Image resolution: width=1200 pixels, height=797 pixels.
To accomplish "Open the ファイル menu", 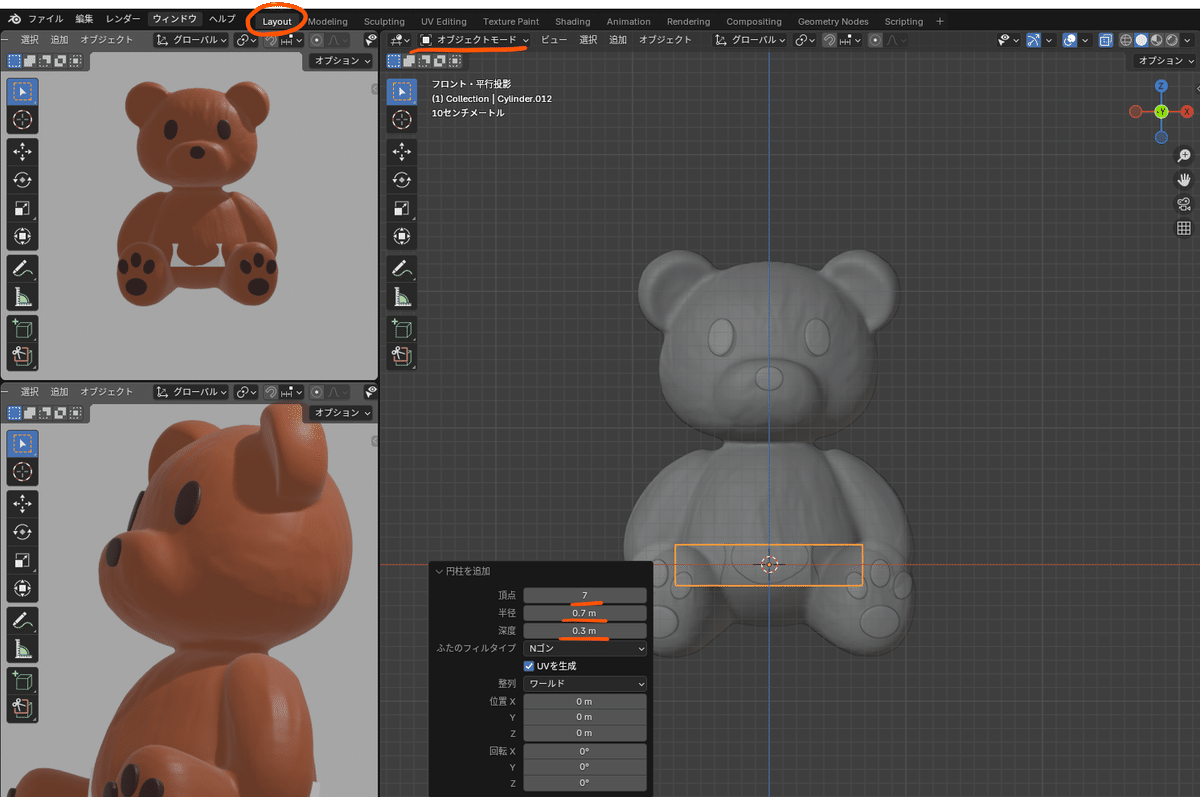I will pyautogui.click(x=45, y=19).
